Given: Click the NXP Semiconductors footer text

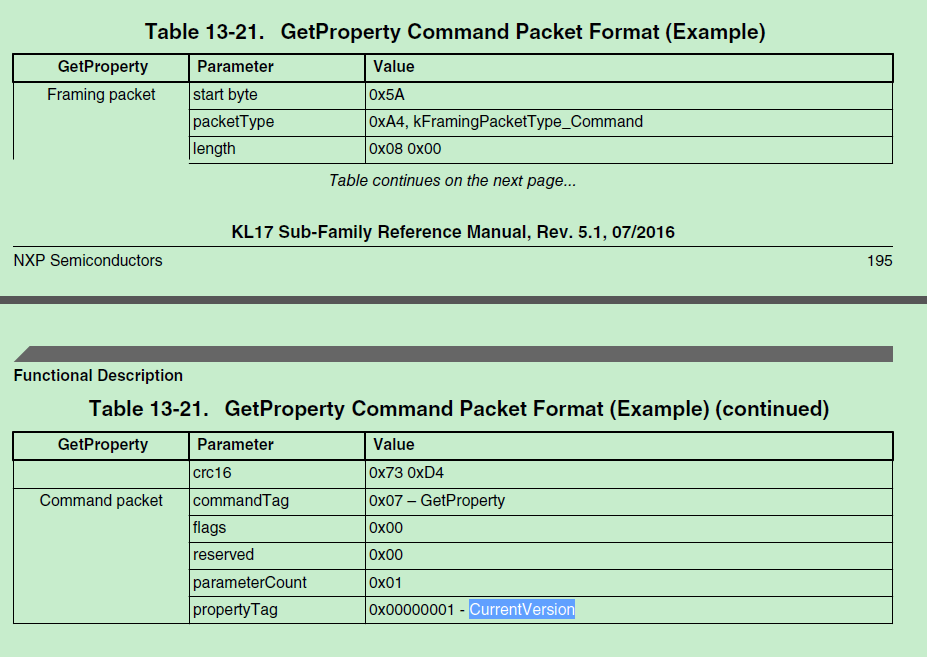Looking at the screenshot, I should [88, 261].
